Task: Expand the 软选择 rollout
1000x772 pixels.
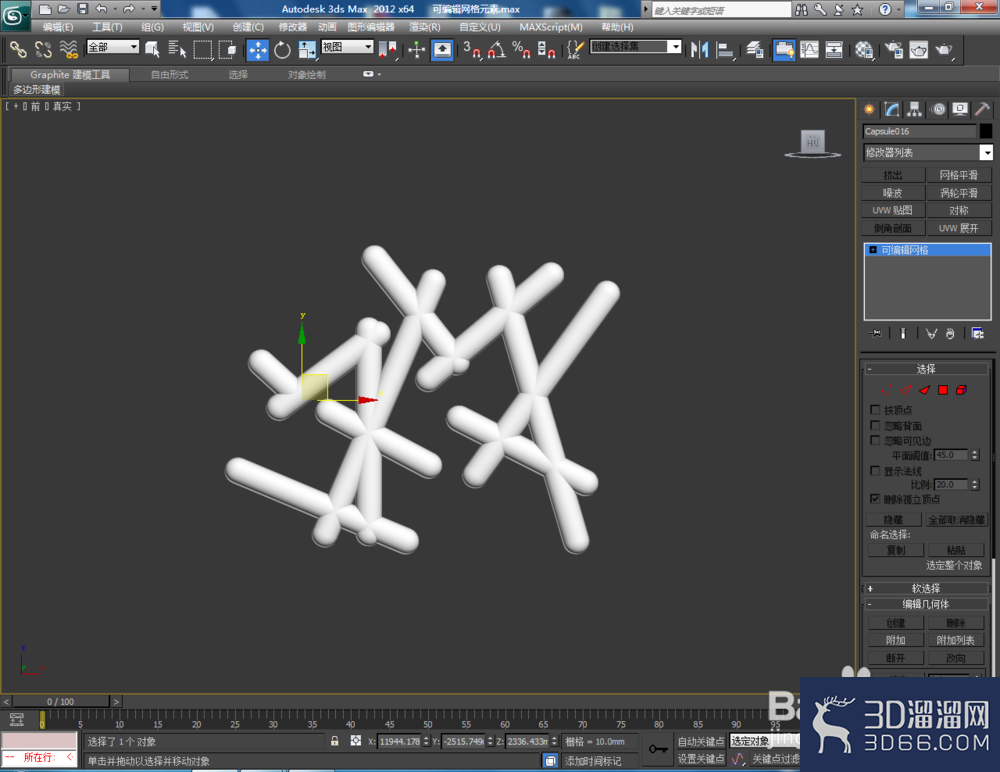Action: click(925, 588)
